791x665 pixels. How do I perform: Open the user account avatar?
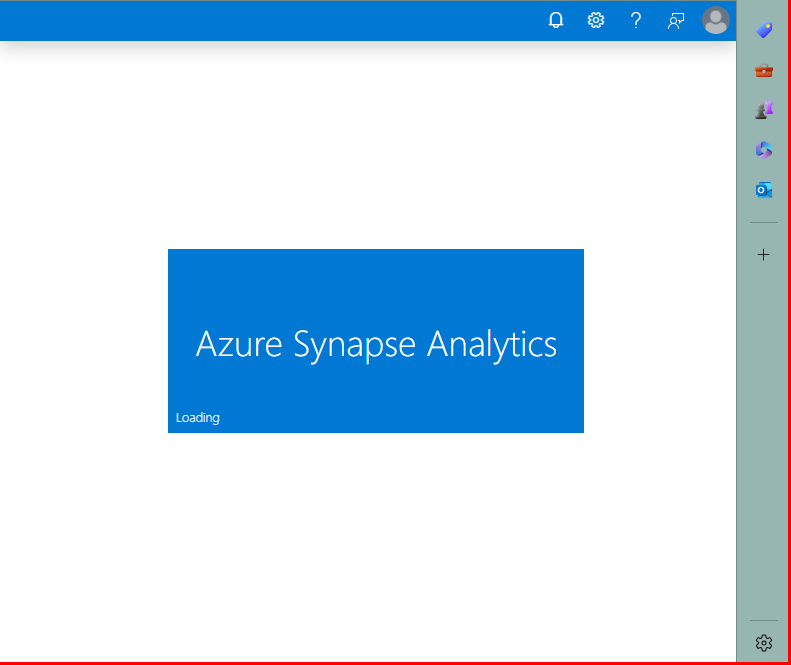(715, 20)
